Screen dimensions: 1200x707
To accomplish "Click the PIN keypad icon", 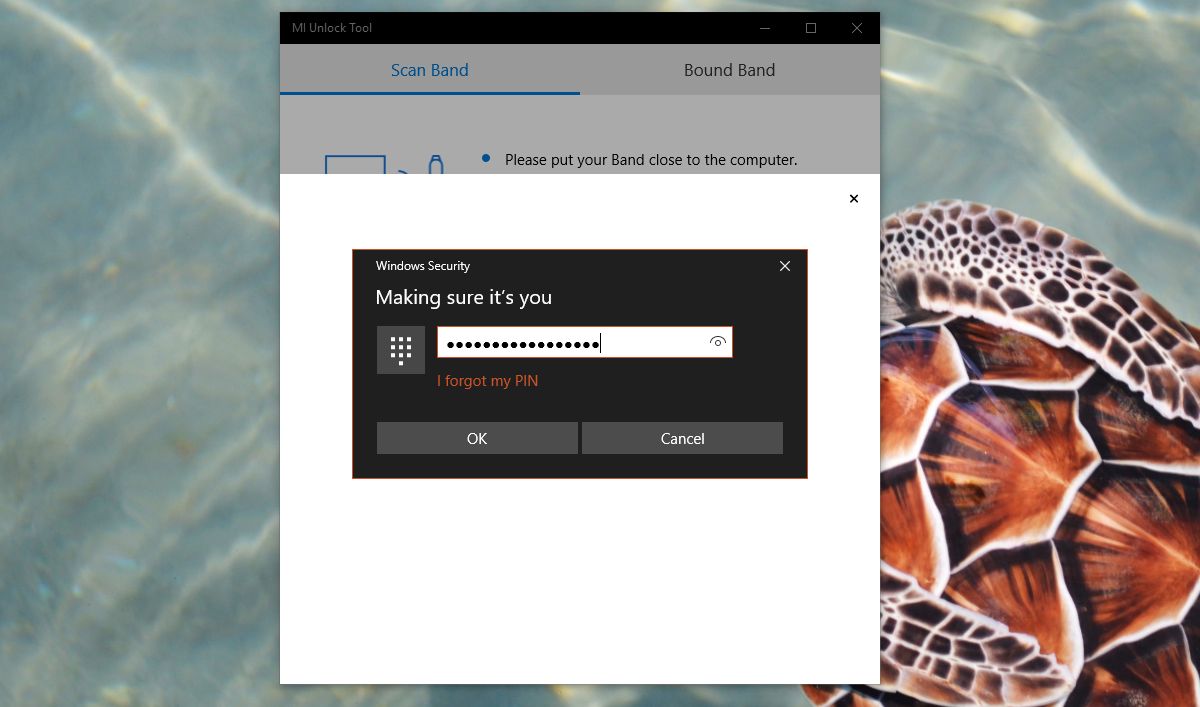I will 401,350.
